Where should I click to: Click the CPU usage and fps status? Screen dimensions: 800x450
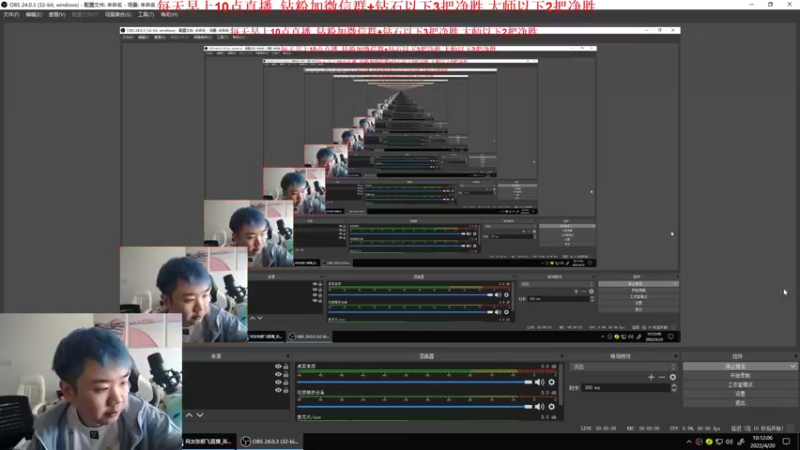click(x=697, y=429)
